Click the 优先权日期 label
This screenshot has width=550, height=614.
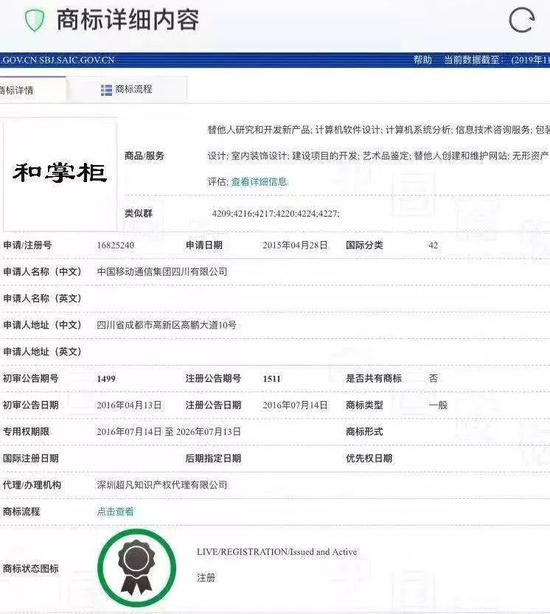point(369,458)
